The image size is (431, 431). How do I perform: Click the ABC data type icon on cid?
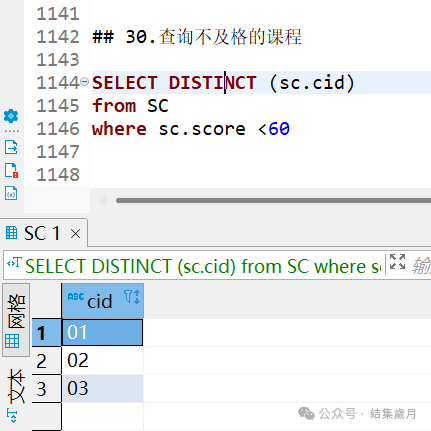76,296
